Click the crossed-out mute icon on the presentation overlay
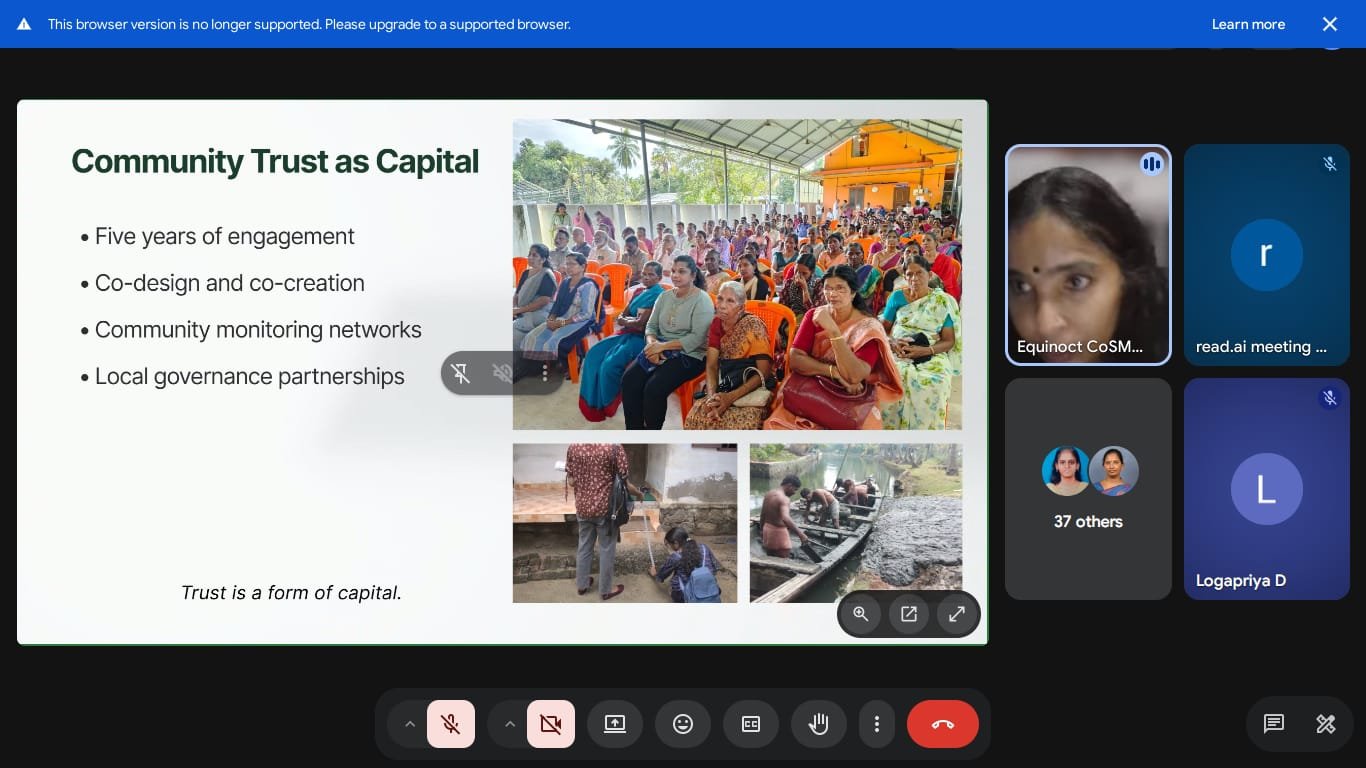The height and width of the screenshot is (768, 1366). (x=502, y=373)
